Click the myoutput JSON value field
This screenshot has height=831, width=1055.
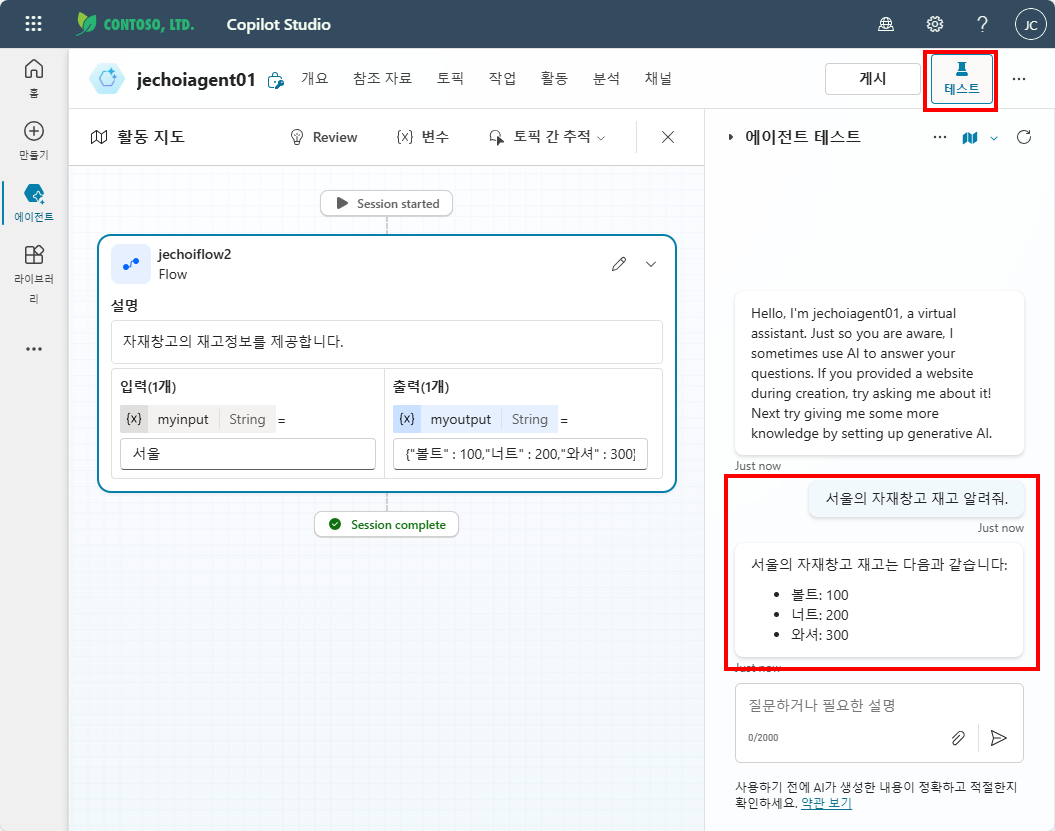pyautogui.click(x=520, y=454)
